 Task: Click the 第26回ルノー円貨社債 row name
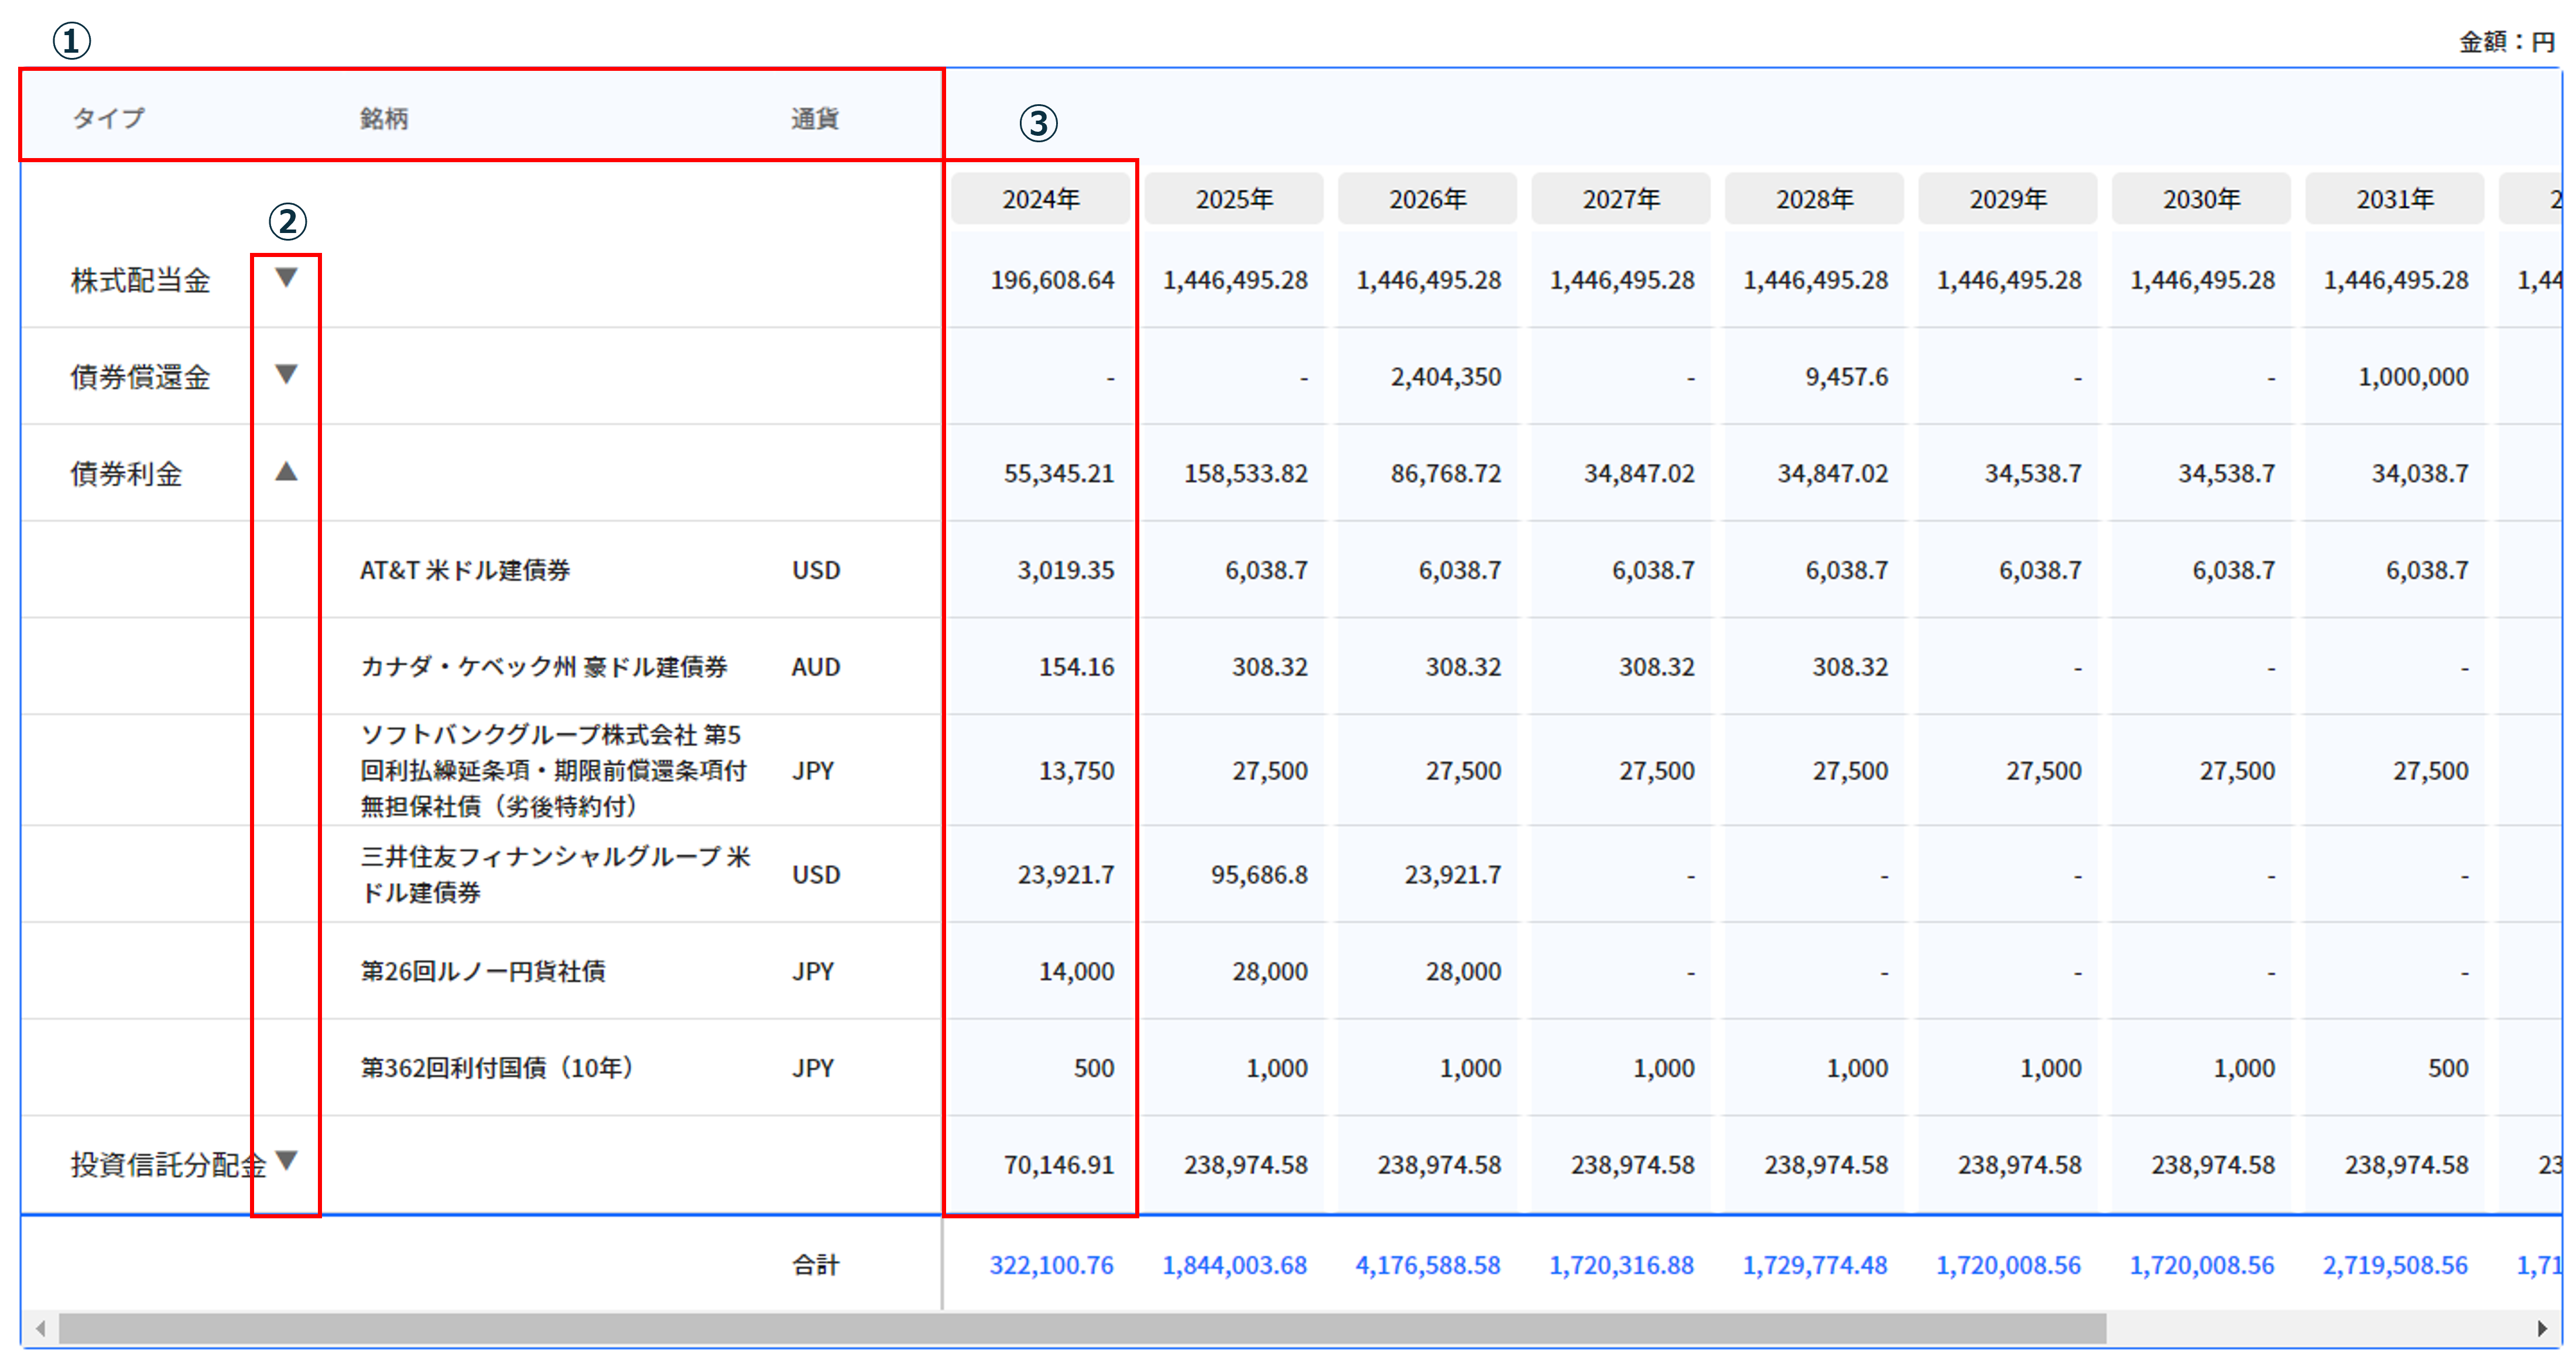483,971
